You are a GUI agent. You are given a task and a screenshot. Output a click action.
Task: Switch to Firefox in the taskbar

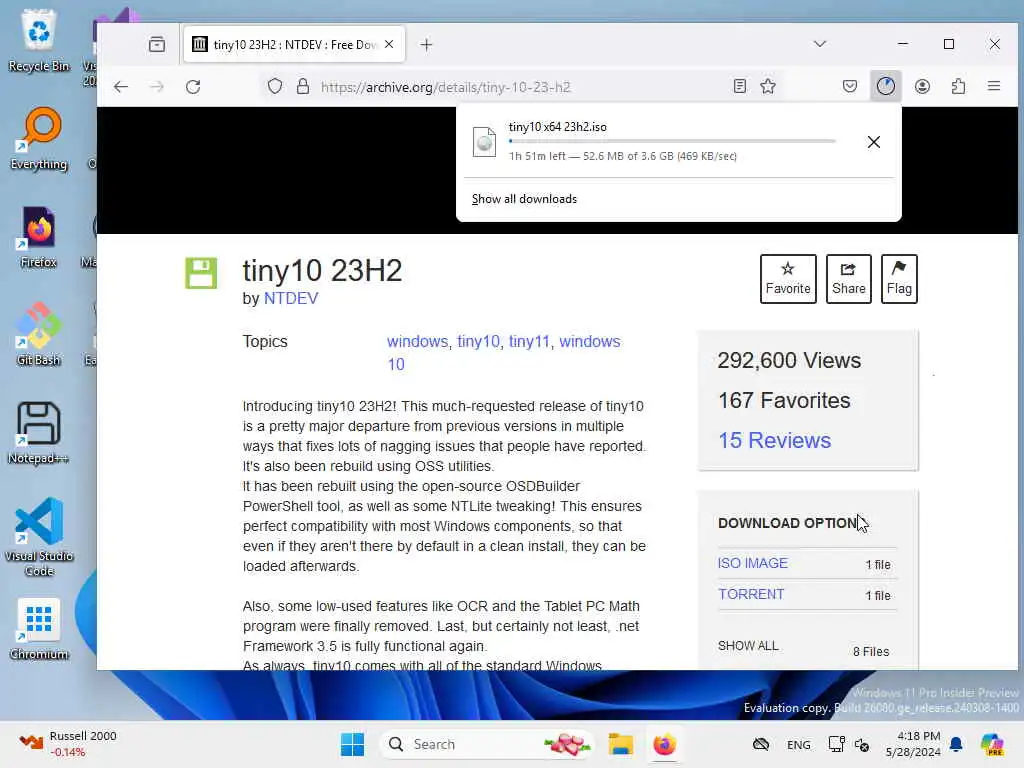[665, 744]
